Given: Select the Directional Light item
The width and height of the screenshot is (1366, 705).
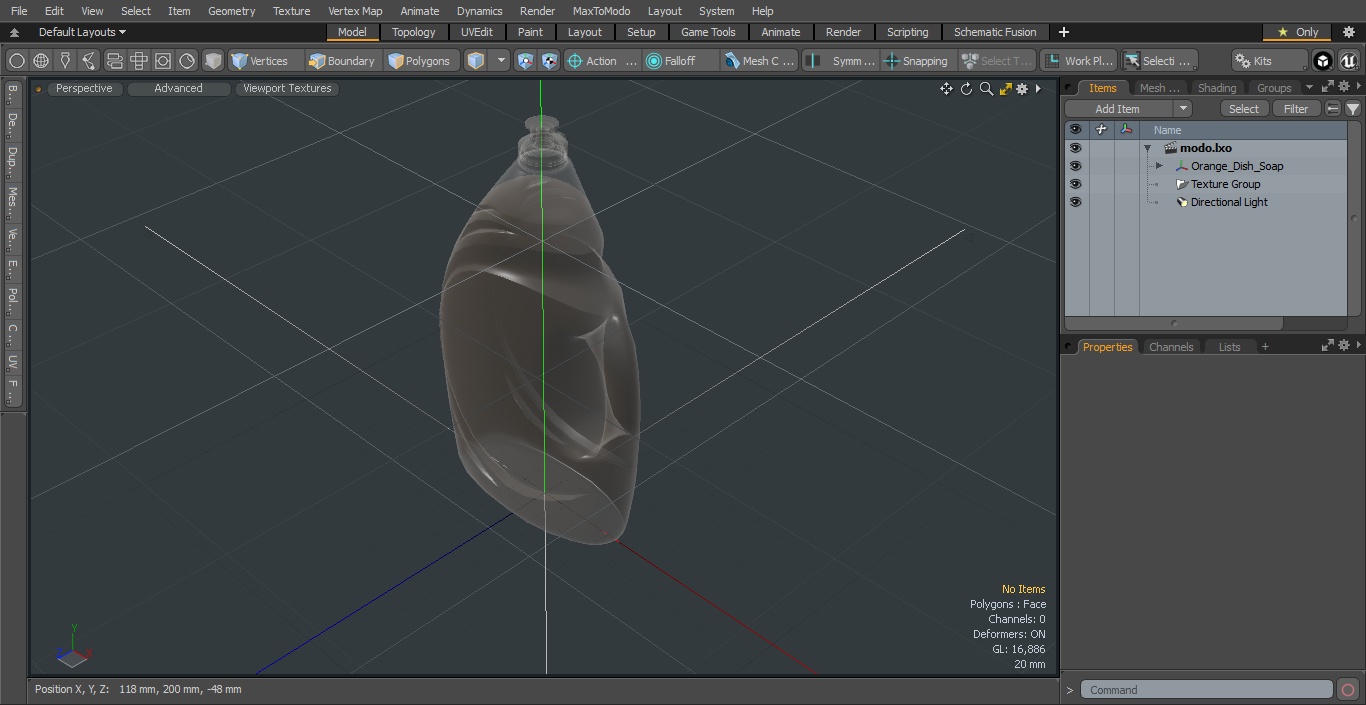Looking at the screenshot, I should pos(1229,202).
